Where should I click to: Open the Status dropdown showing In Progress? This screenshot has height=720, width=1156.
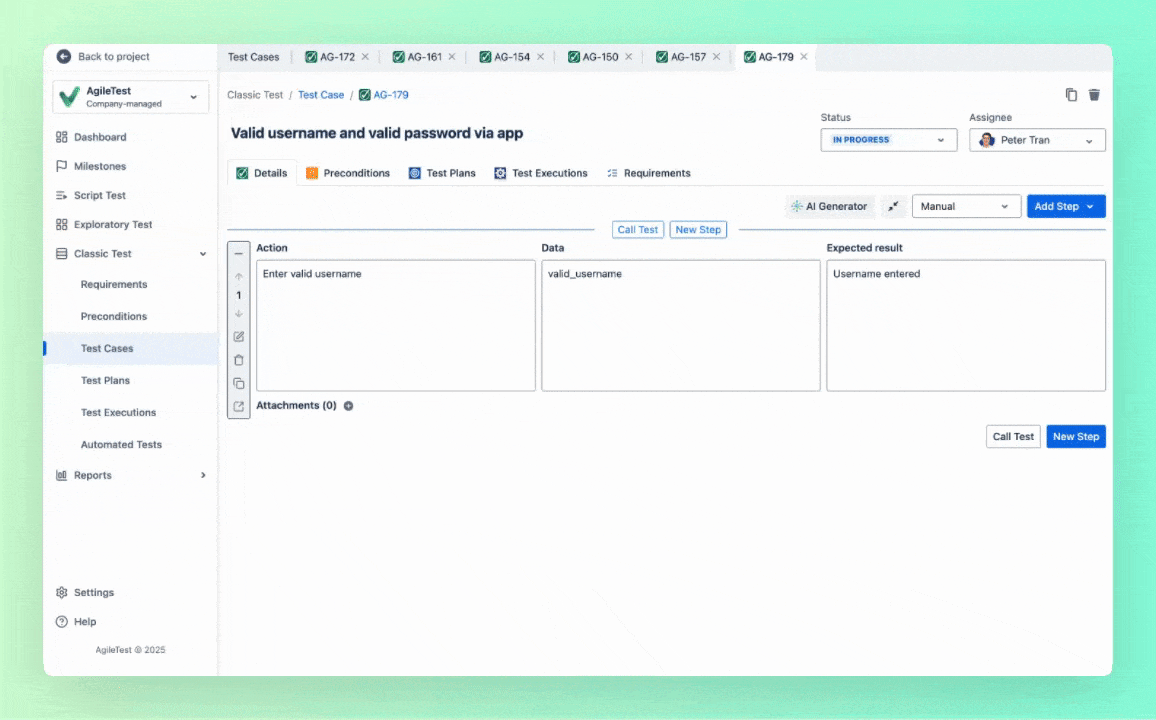888,139
